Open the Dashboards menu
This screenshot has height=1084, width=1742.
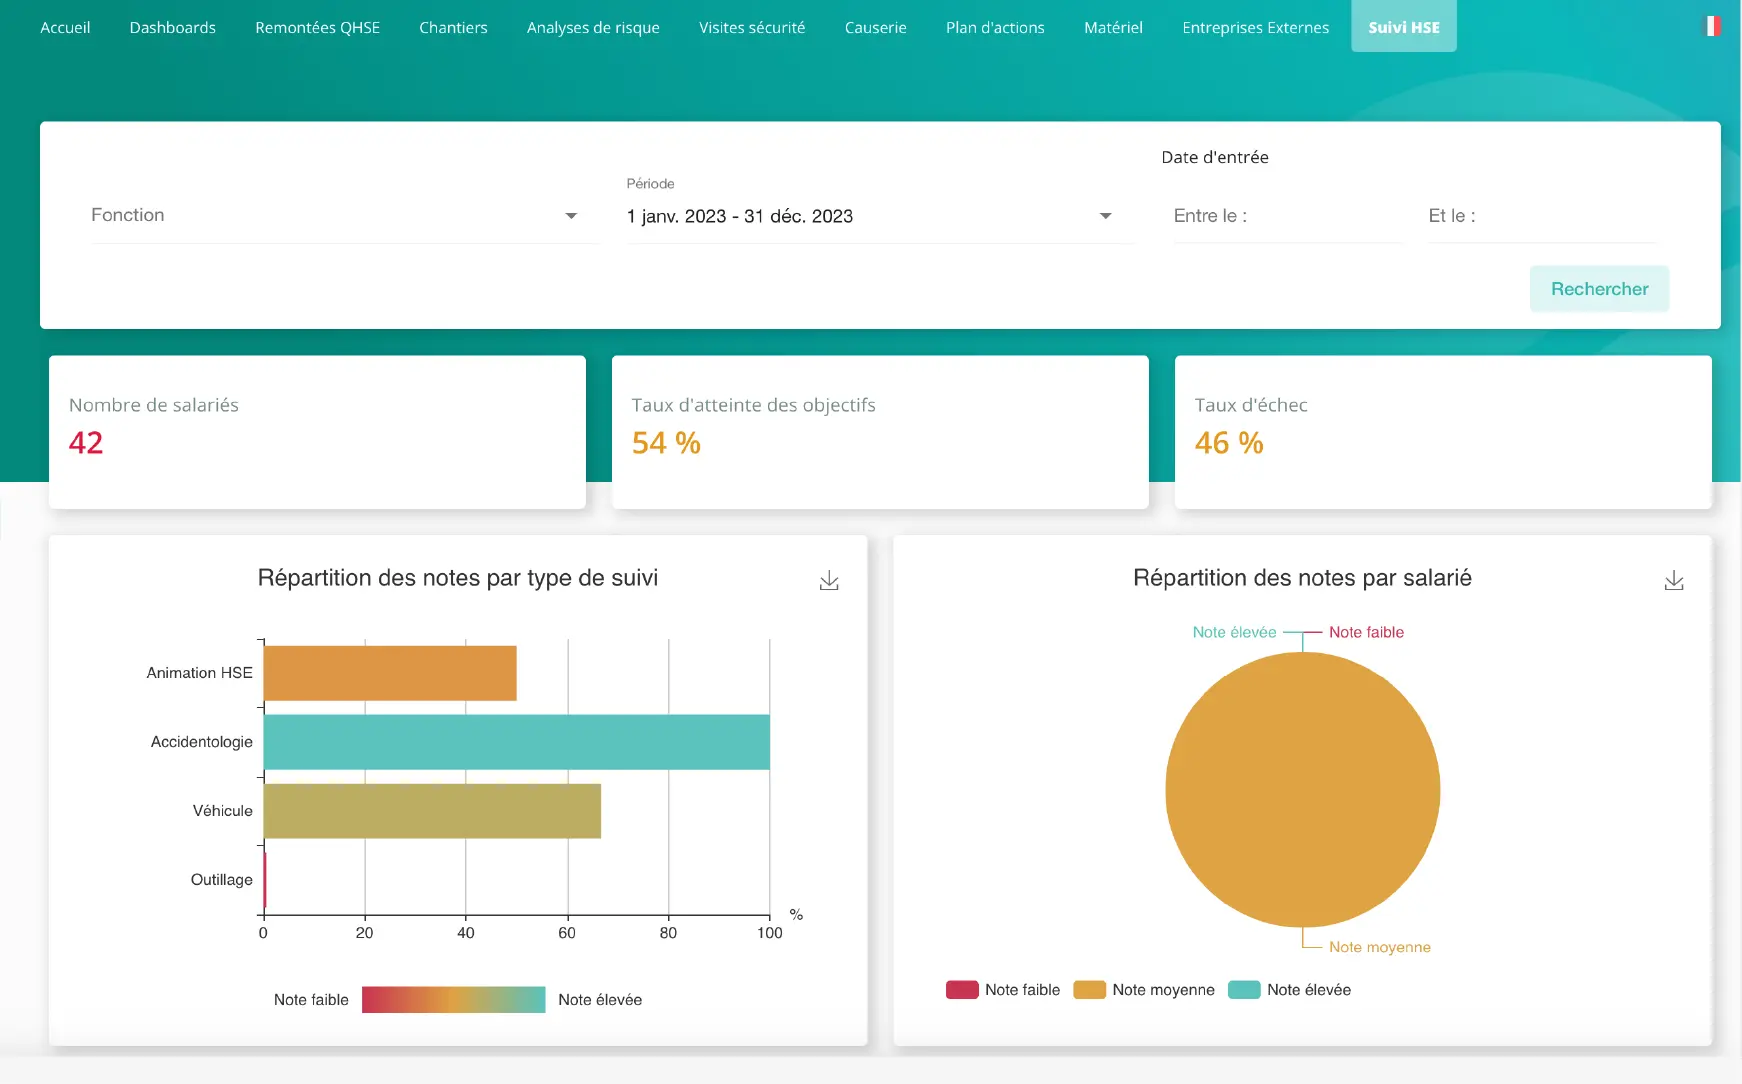(x=173, y=28)
